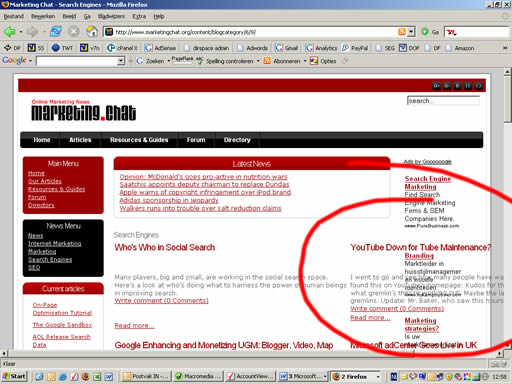This screenshot has width=512, height=384.
Task: Open the Amazon bookmark
Action: [460, 48]
